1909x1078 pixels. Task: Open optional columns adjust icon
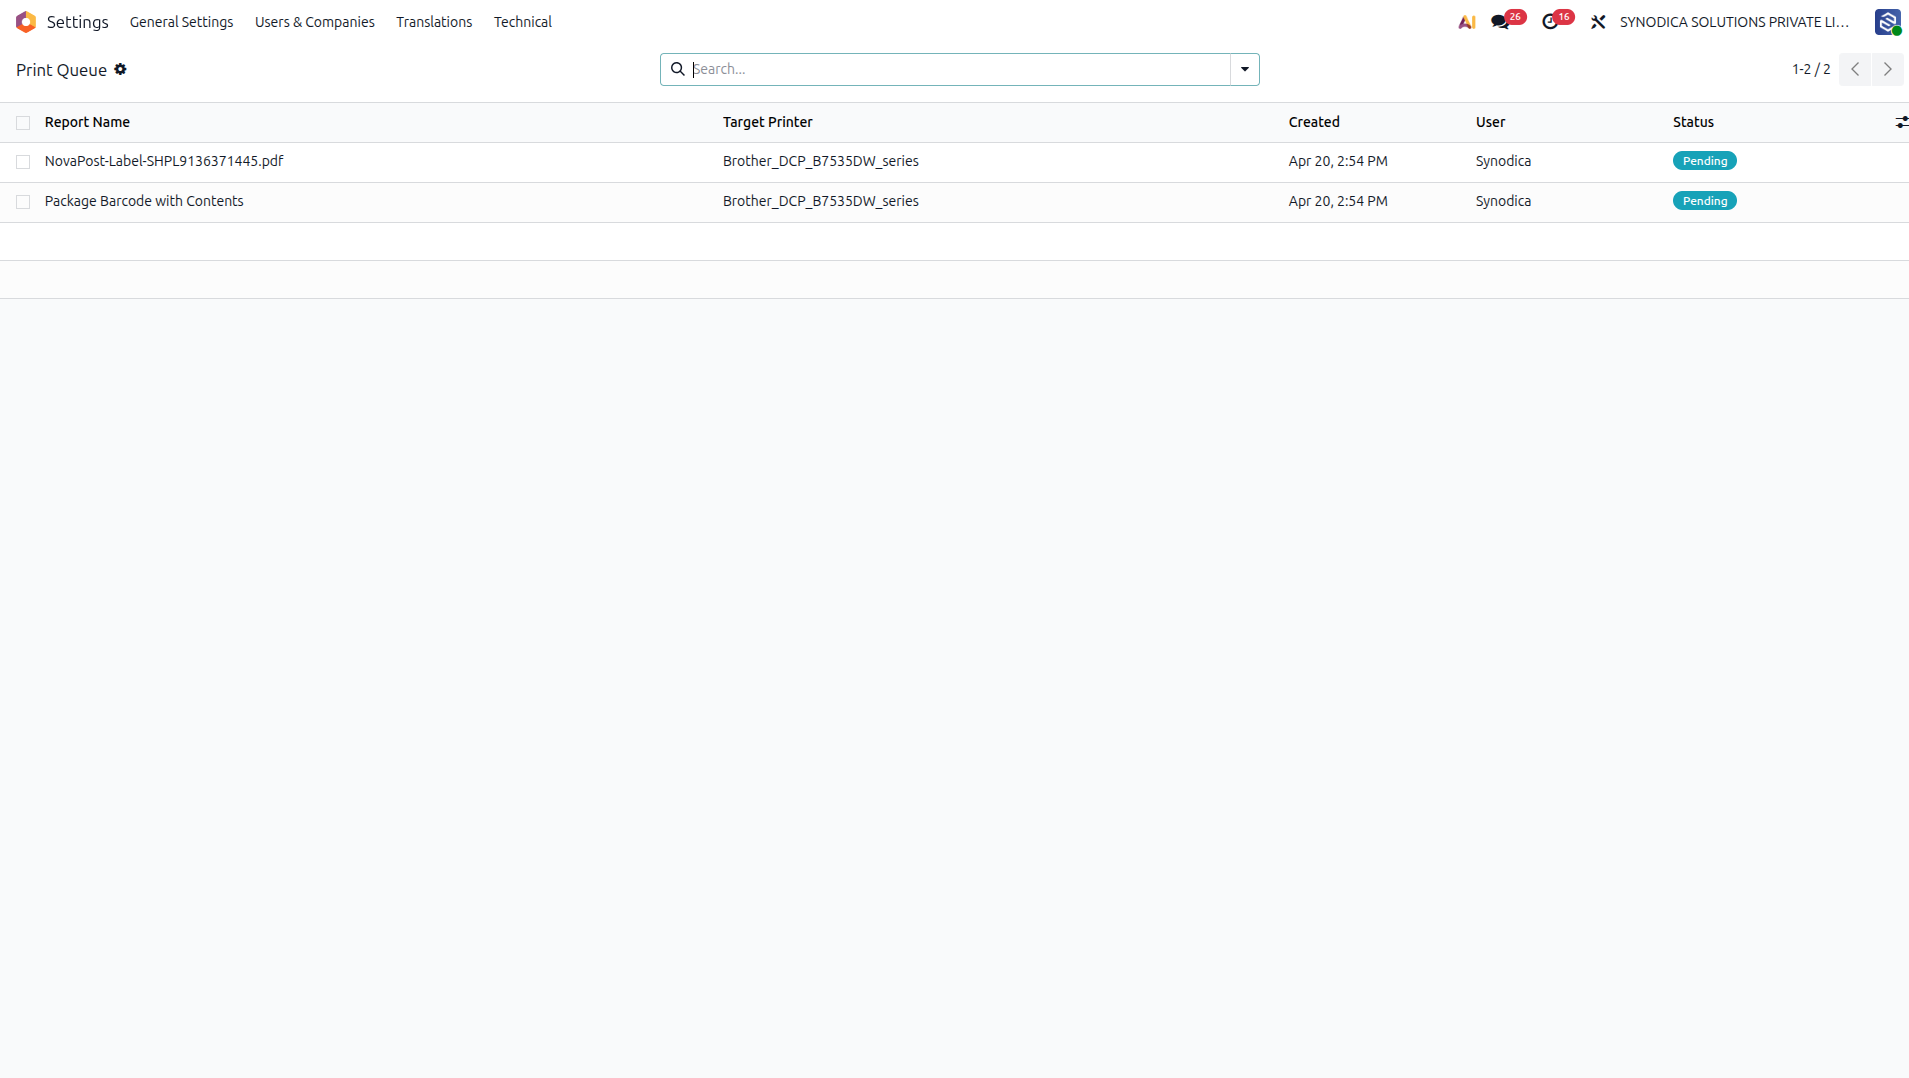pos(1901,122)
